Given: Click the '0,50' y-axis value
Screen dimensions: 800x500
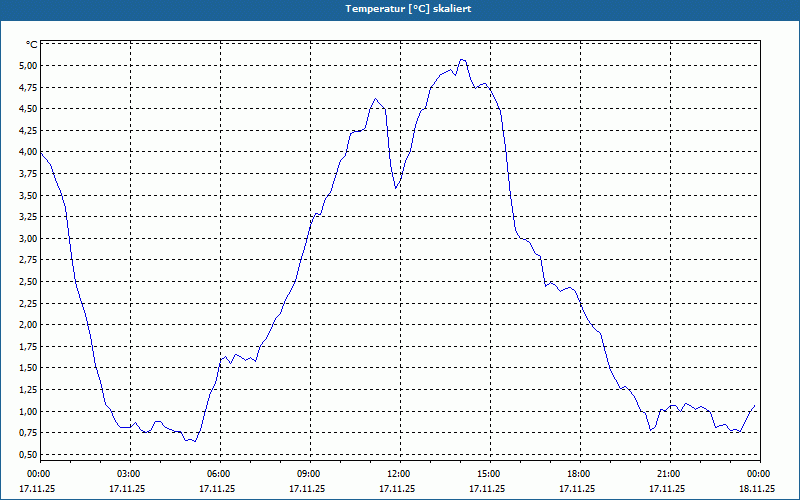Looking at the screenshot, I should click(28, 455).
